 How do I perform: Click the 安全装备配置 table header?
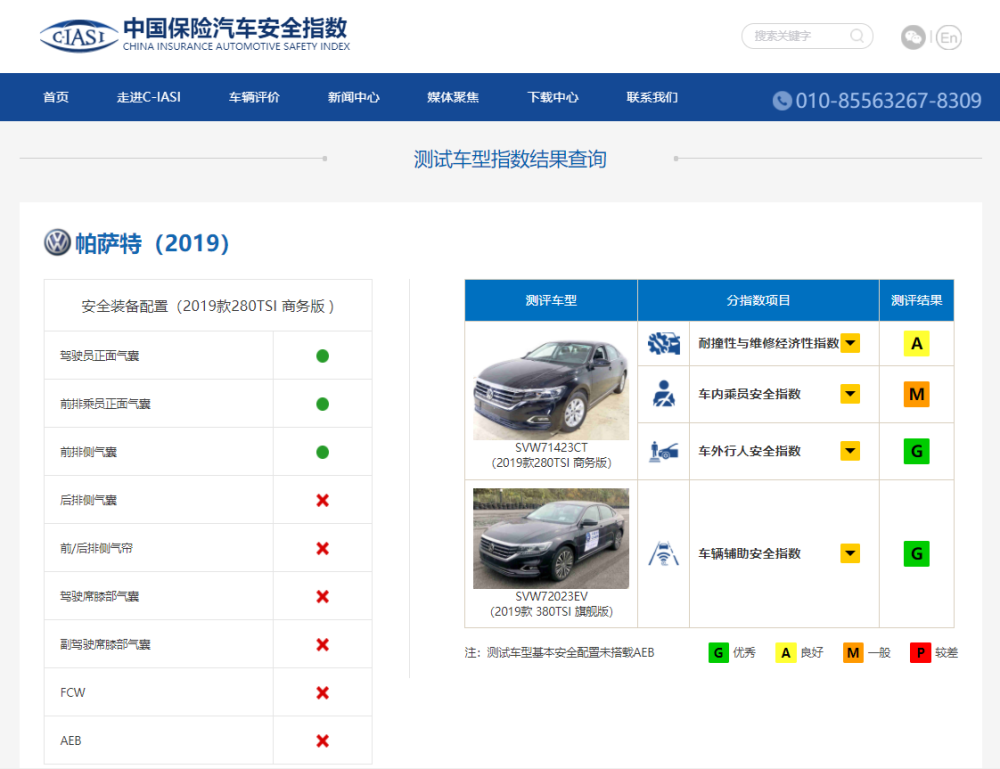point(208,306)
